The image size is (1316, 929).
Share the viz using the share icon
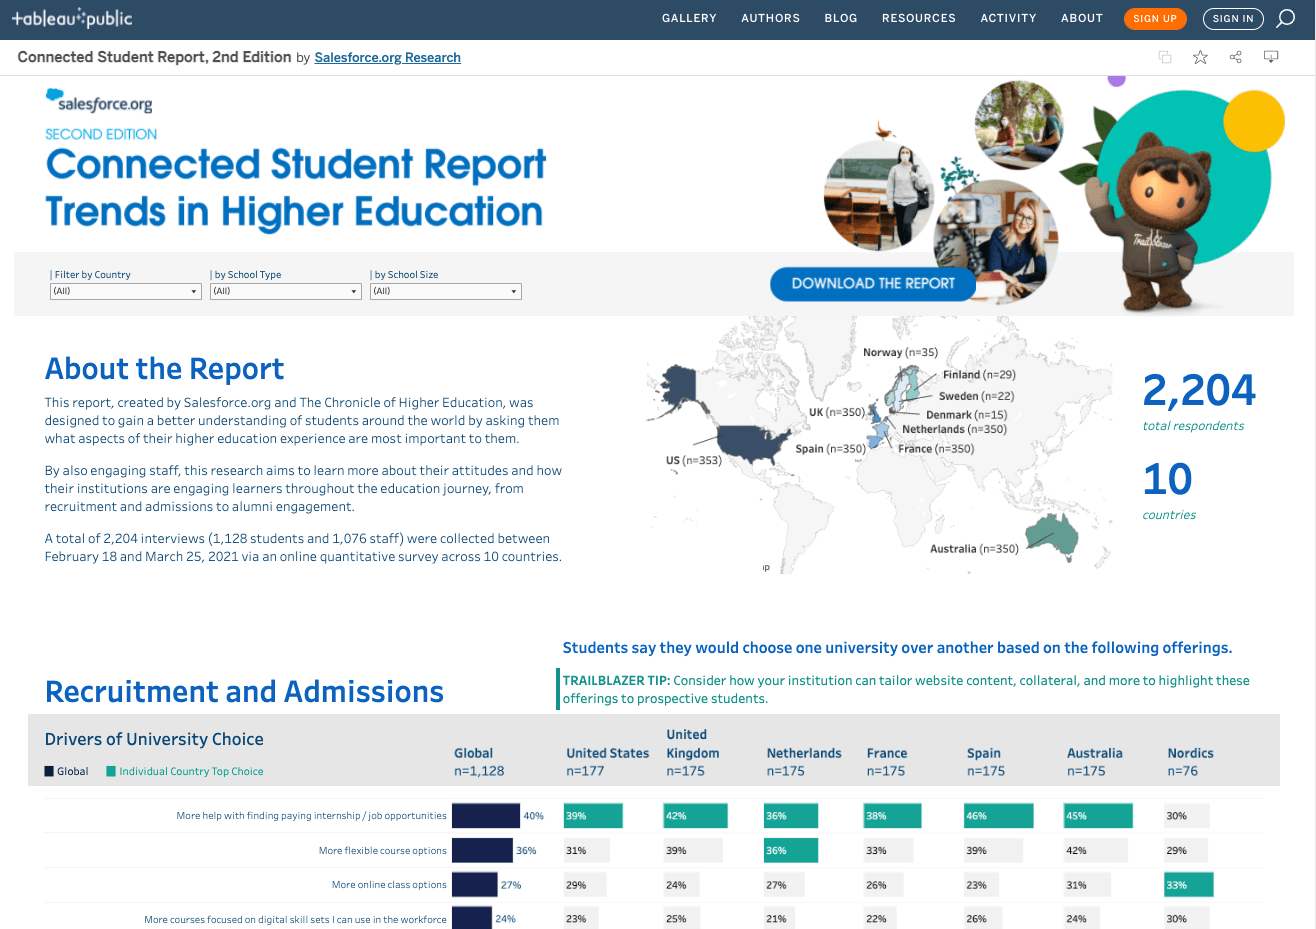click(1236, 57)
